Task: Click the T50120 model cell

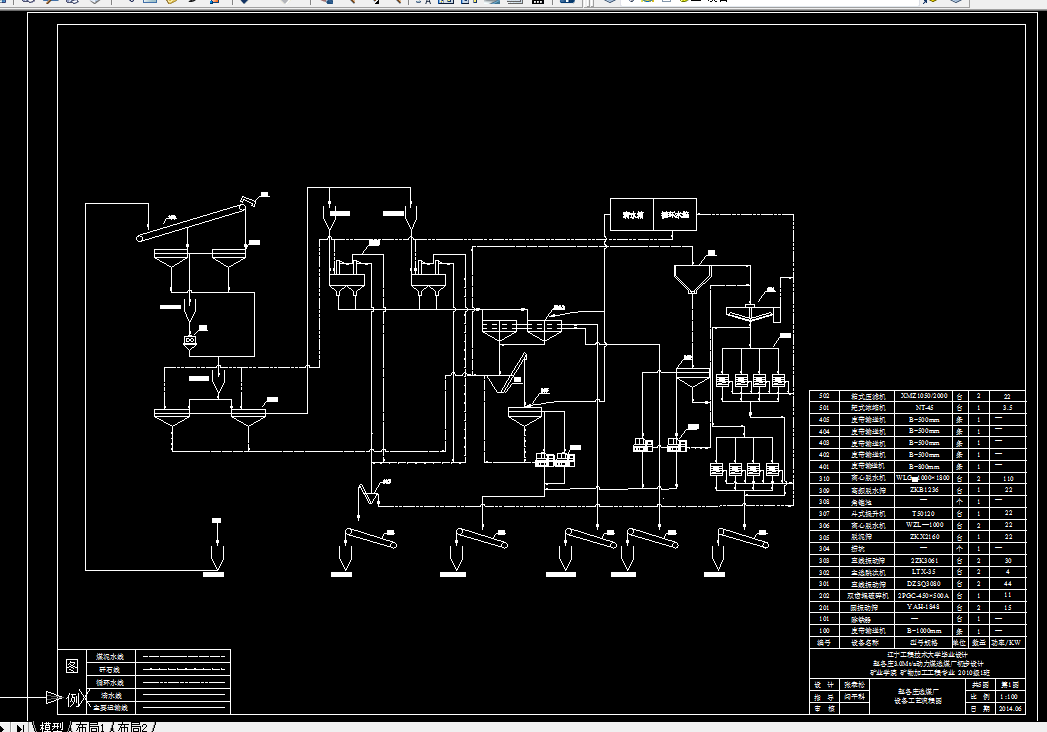Action: [923, 513]
